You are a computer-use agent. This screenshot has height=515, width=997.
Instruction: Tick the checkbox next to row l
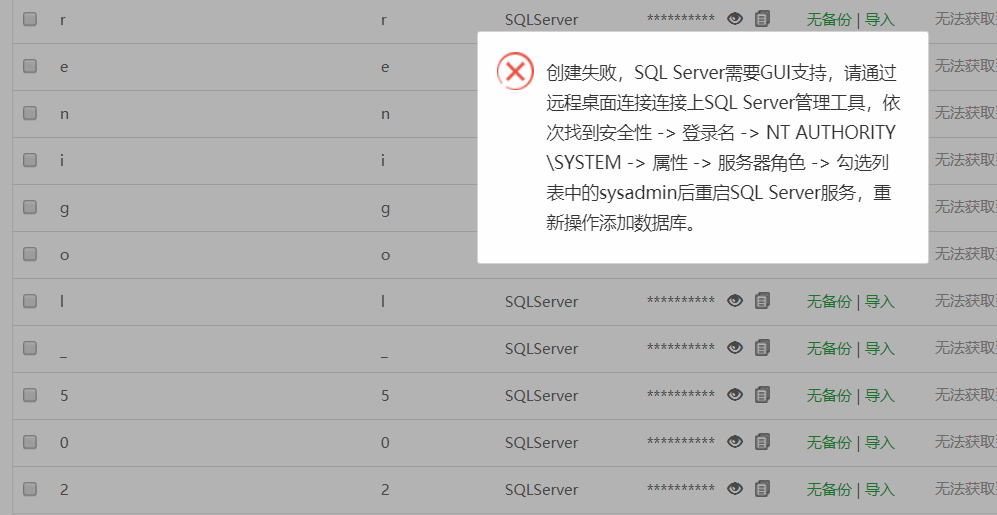30,301
